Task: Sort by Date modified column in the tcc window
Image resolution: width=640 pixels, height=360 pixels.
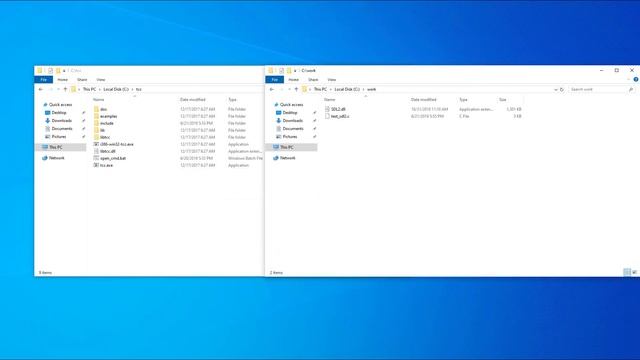Action: coord(193,100)
